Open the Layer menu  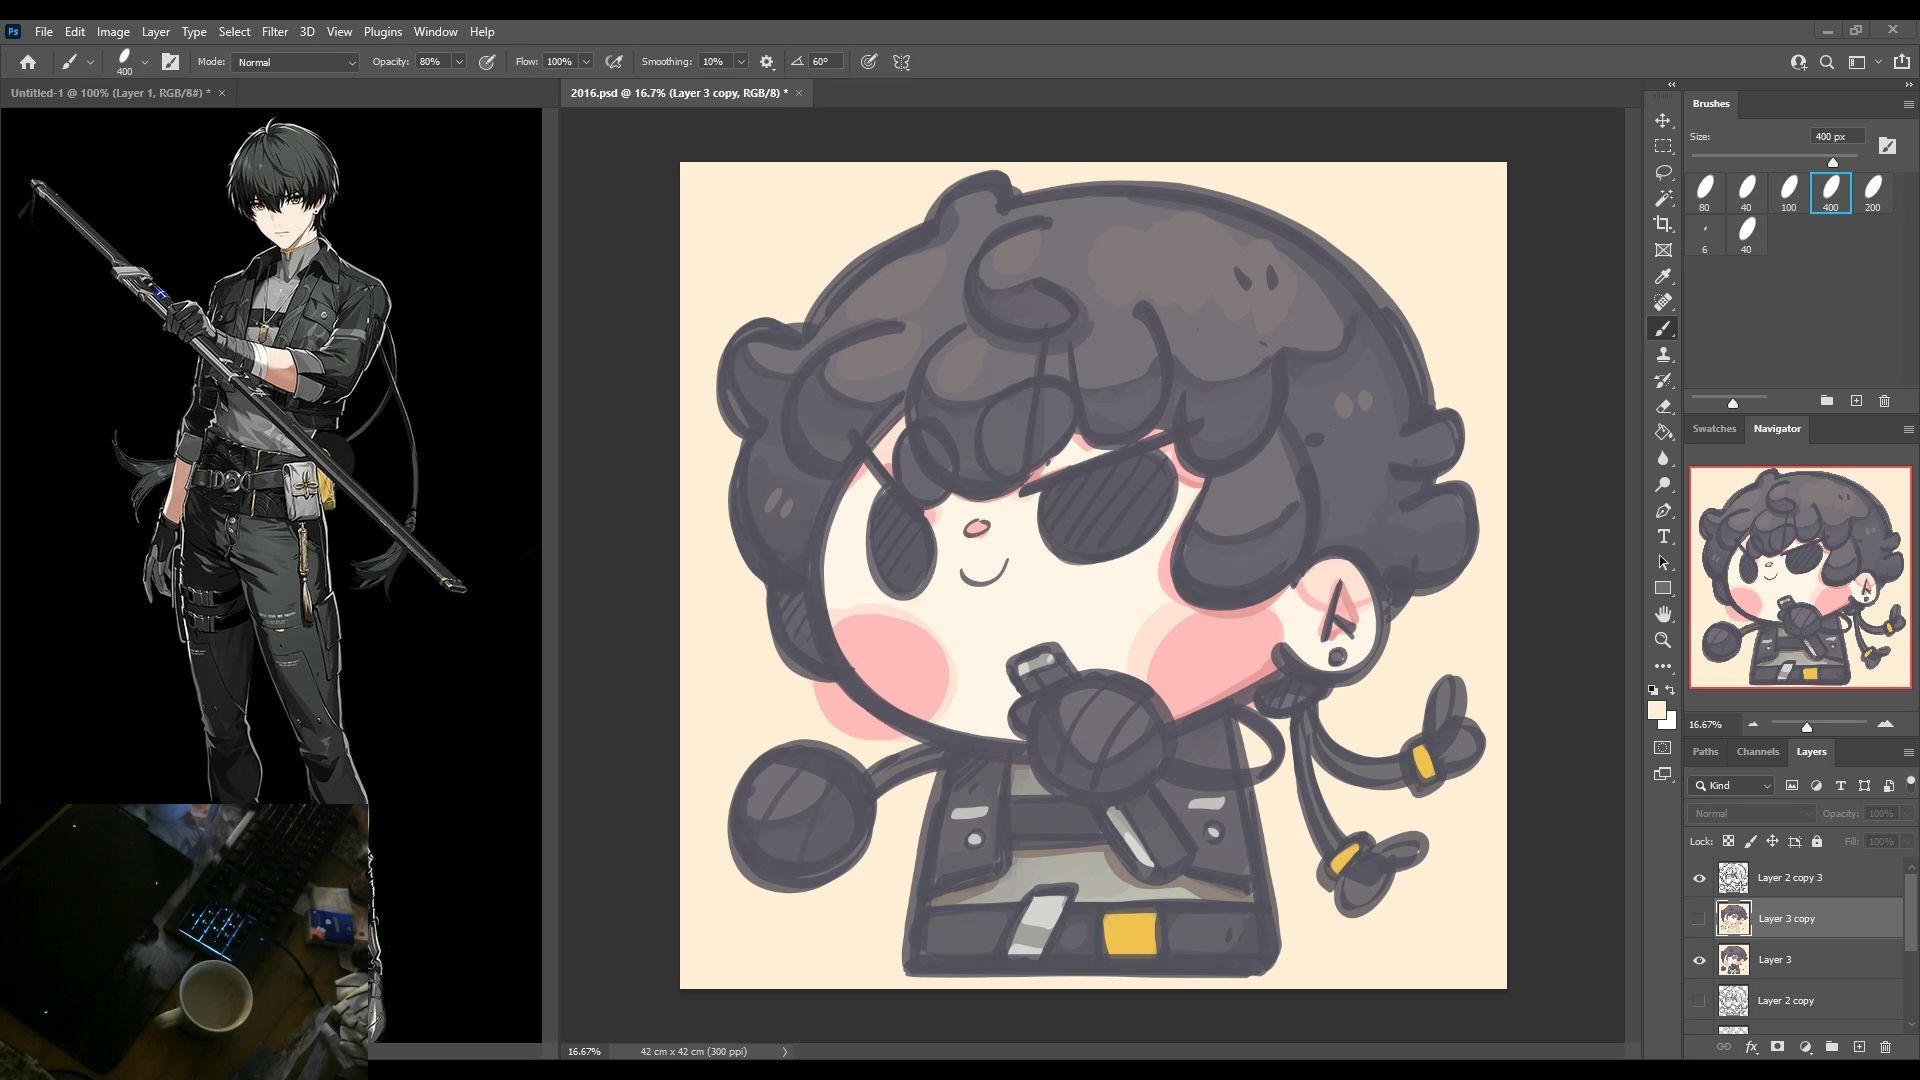pos(155,32)
